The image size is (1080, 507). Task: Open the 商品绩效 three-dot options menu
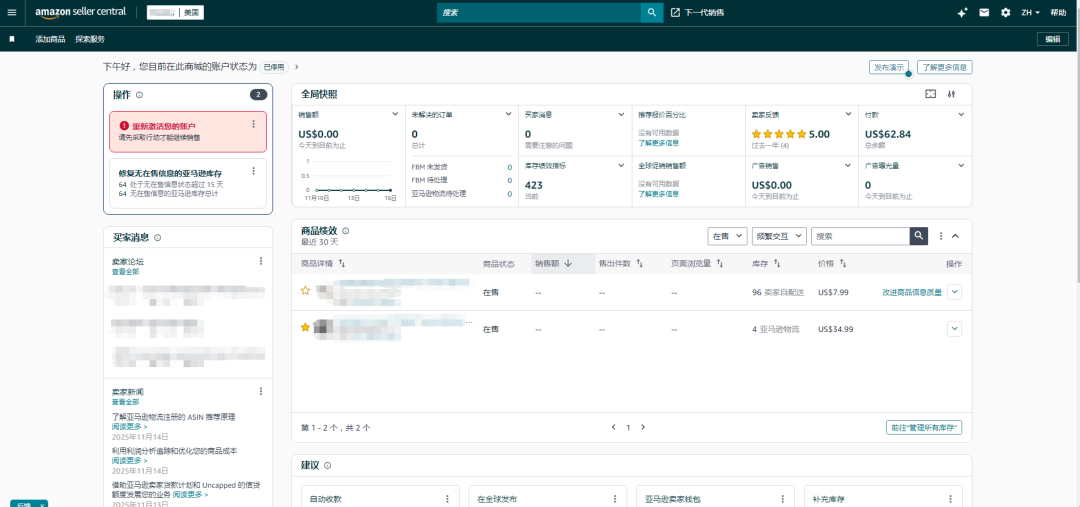[x=941, y=236]
